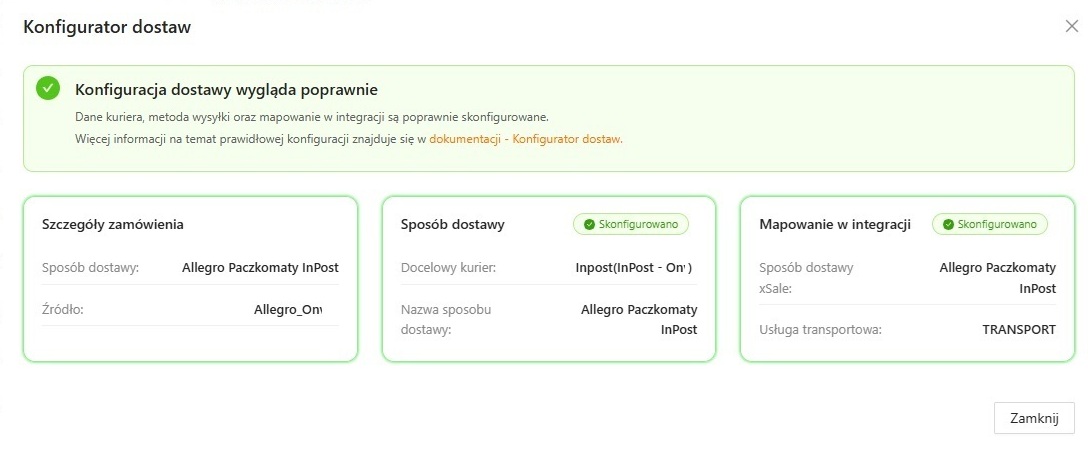This screenshot has width=1088, height=450.
Task: Click Skonfigurowano badge beside Mapowanie w integracji
Action: (x=989, y=224)
